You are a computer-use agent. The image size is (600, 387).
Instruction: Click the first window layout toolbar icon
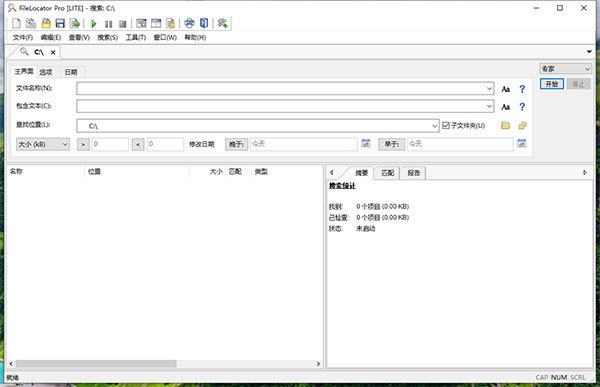[141, 23]
